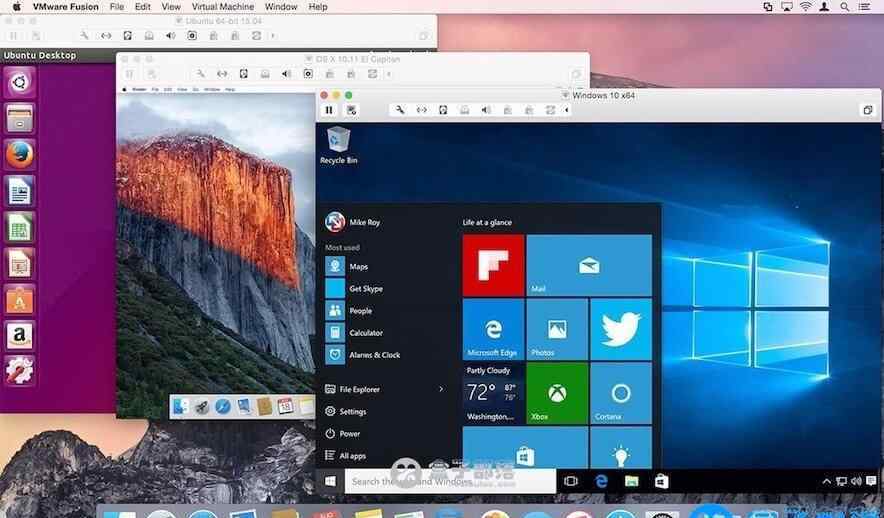Open Ubuntu dash home icon
Screen dimensions: 884x518
(20, 82)
